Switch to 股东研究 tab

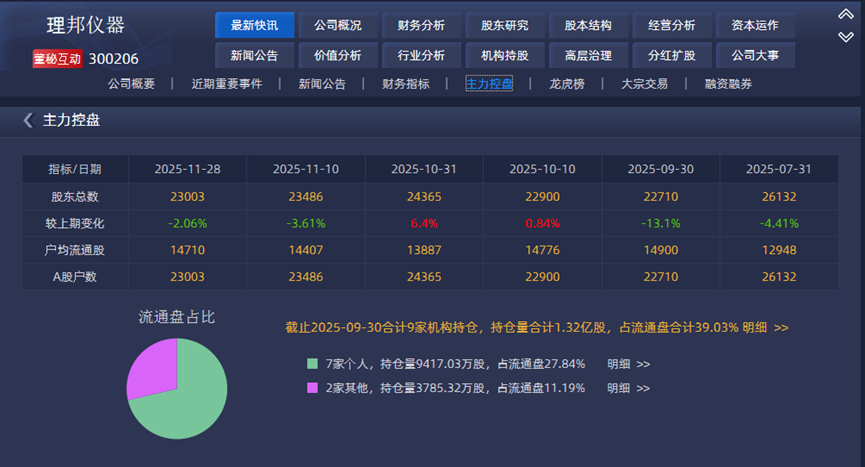[505, 25]
